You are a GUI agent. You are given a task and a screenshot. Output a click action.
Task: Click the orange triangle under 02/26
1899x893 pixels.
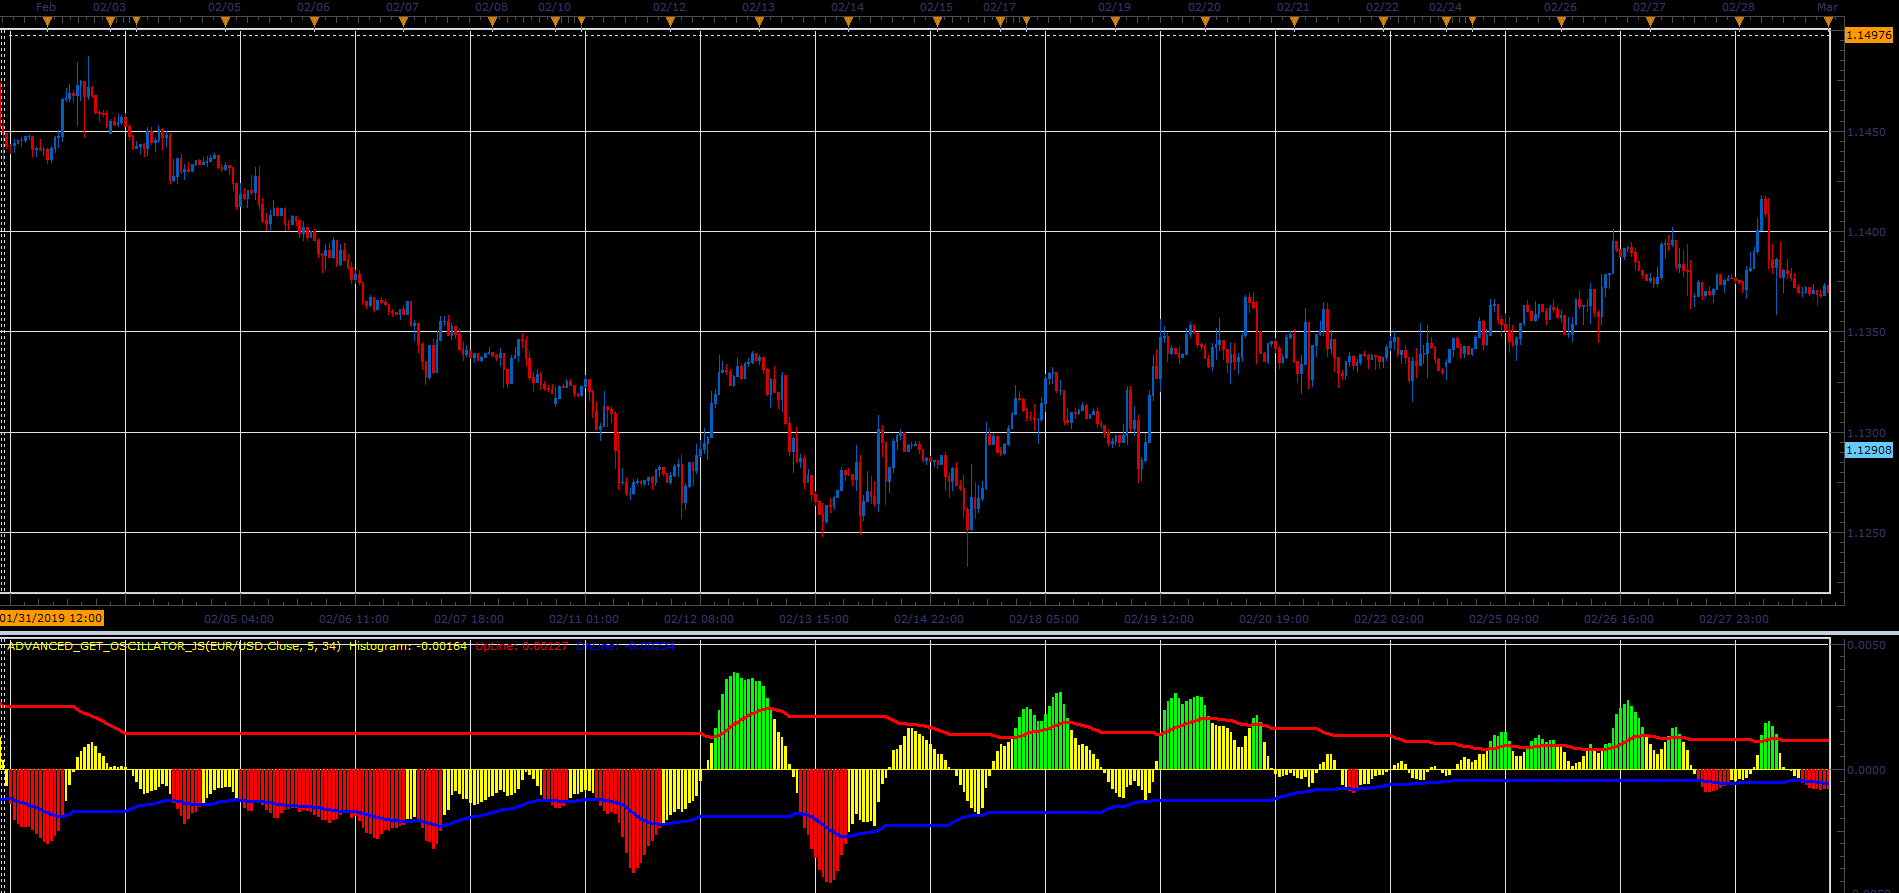pos(1561,21)
